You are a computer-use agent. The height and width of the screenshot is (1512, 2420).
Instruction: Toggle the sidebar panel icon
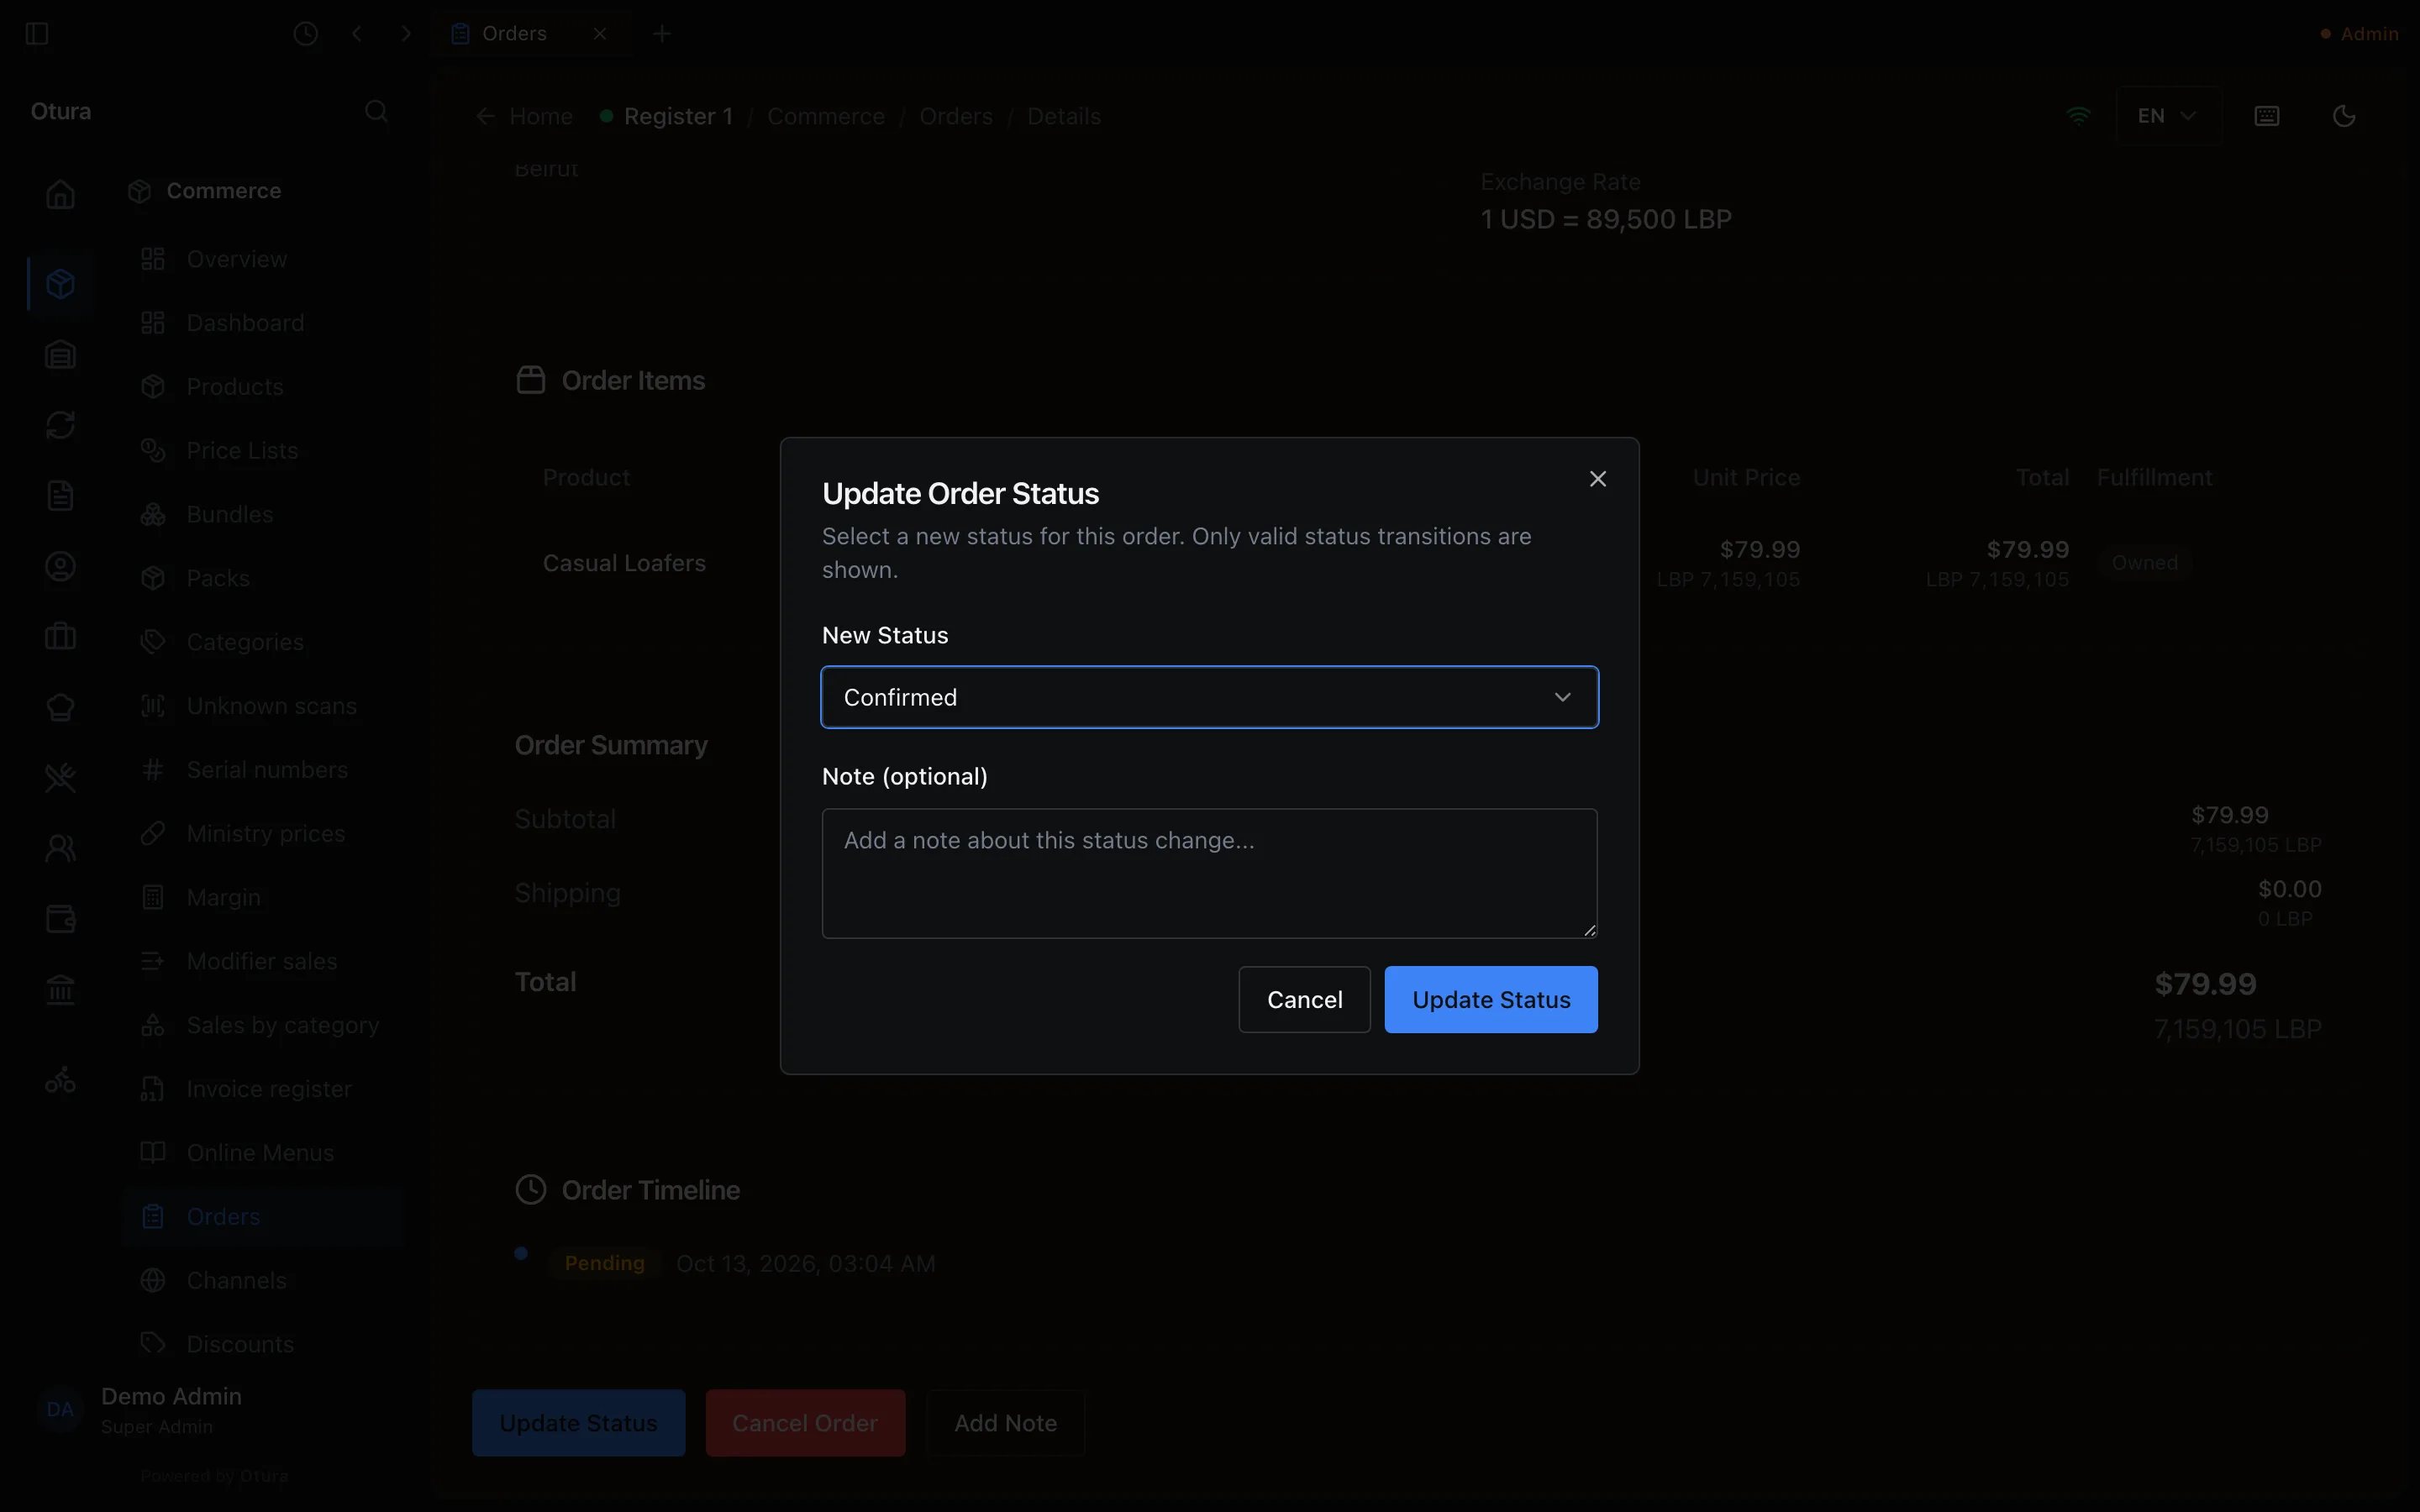37,34
